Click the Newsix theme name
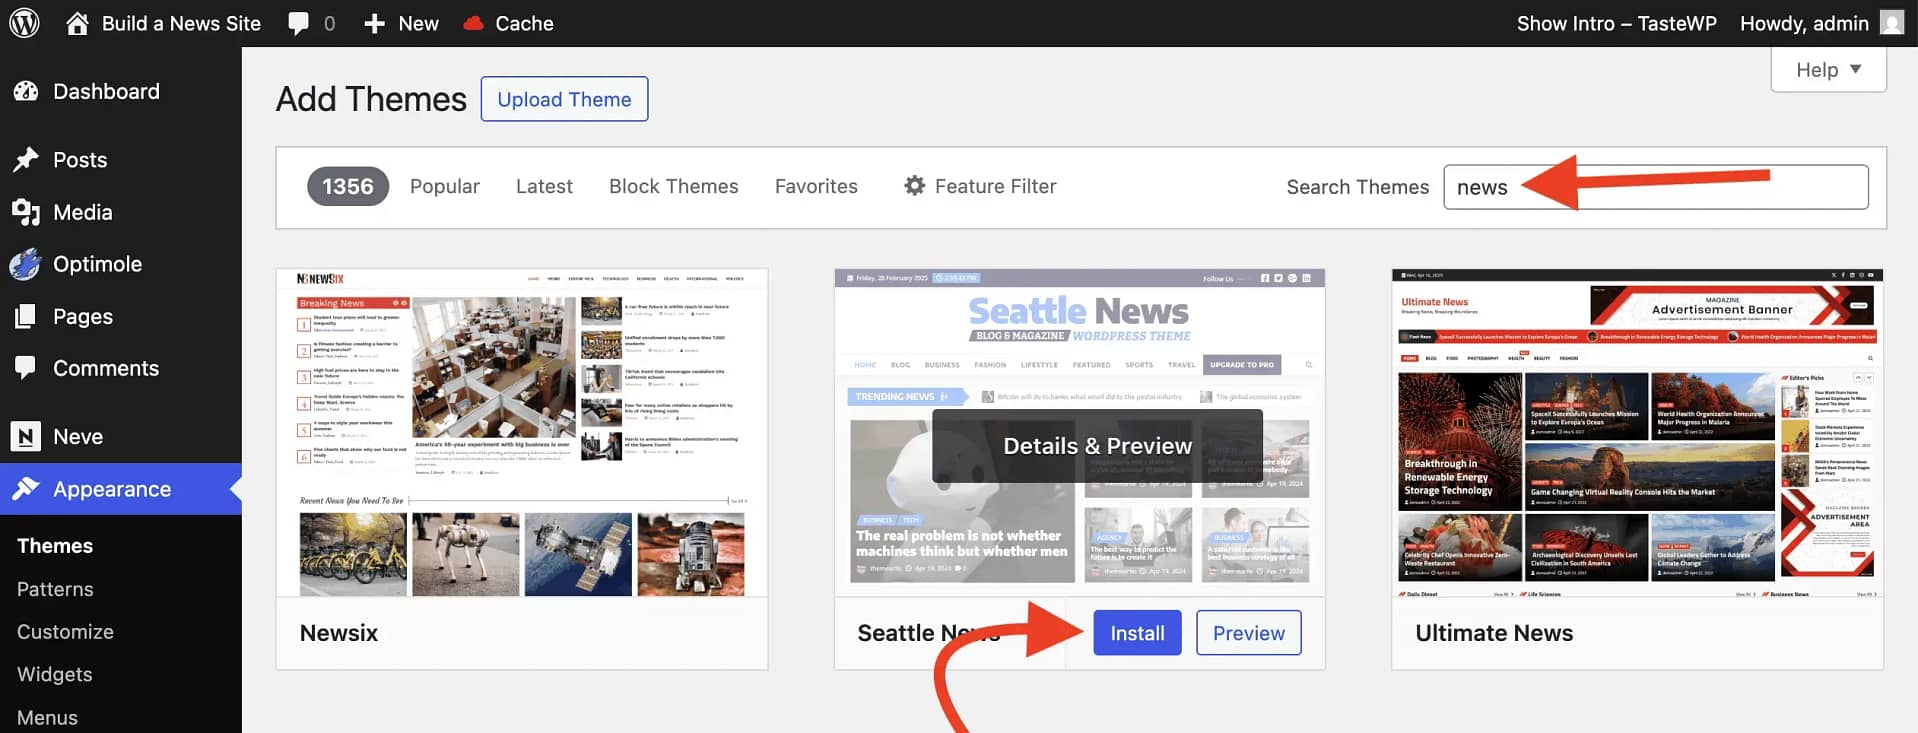This screenshot has height=733, width=1918. click(x=339, y=633)
